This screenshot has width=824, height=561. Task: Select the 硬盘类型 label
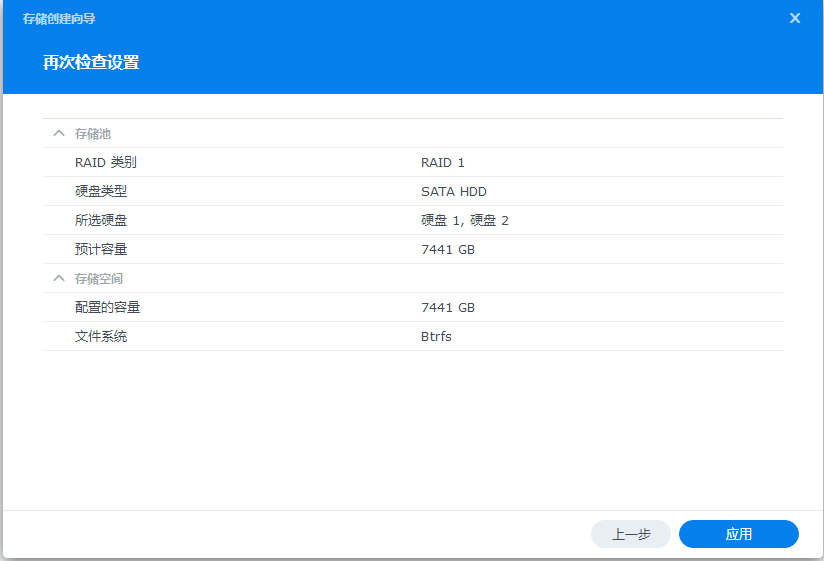click(101, 191)
